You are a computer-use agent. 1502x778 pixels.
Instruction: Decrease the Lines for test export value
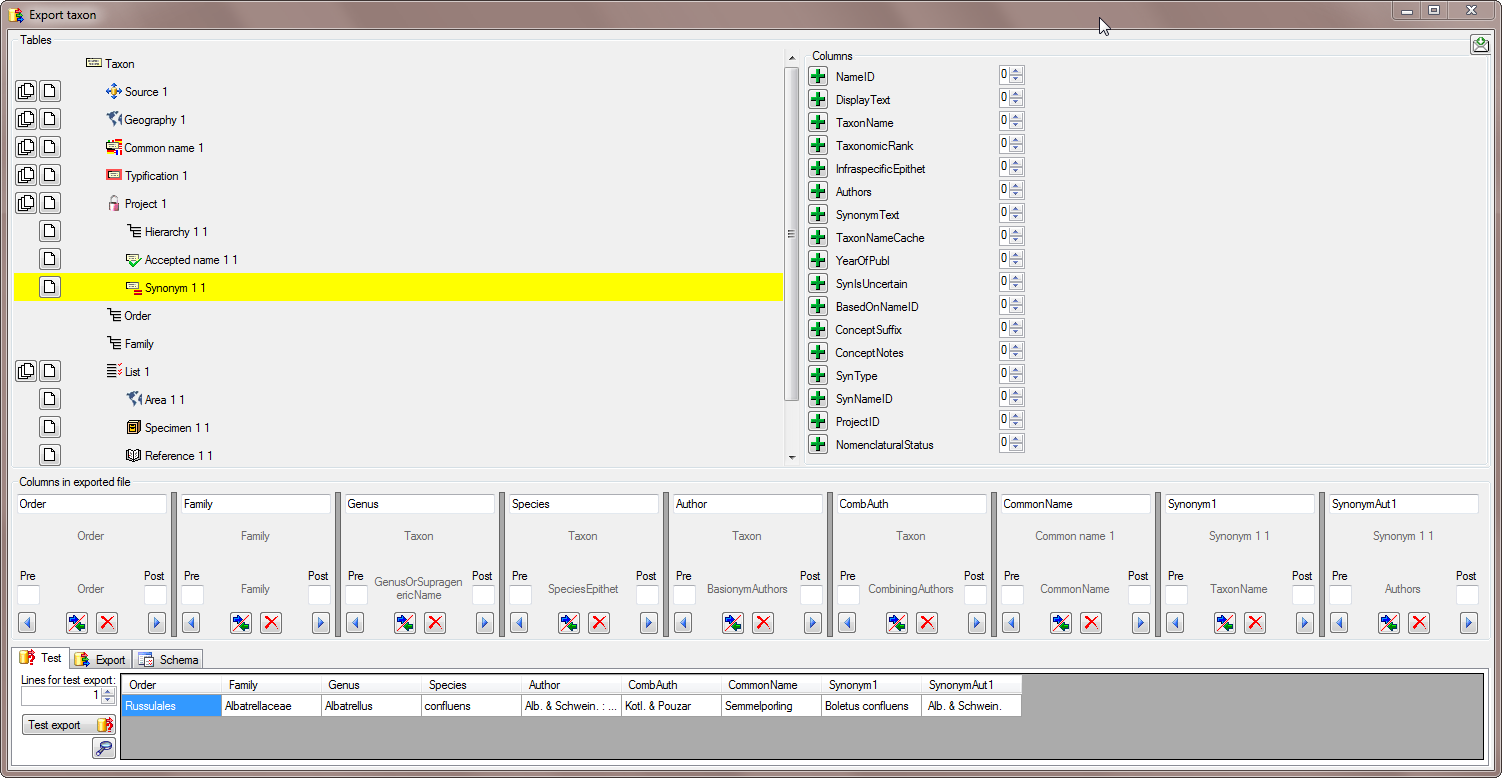(108, 700)
